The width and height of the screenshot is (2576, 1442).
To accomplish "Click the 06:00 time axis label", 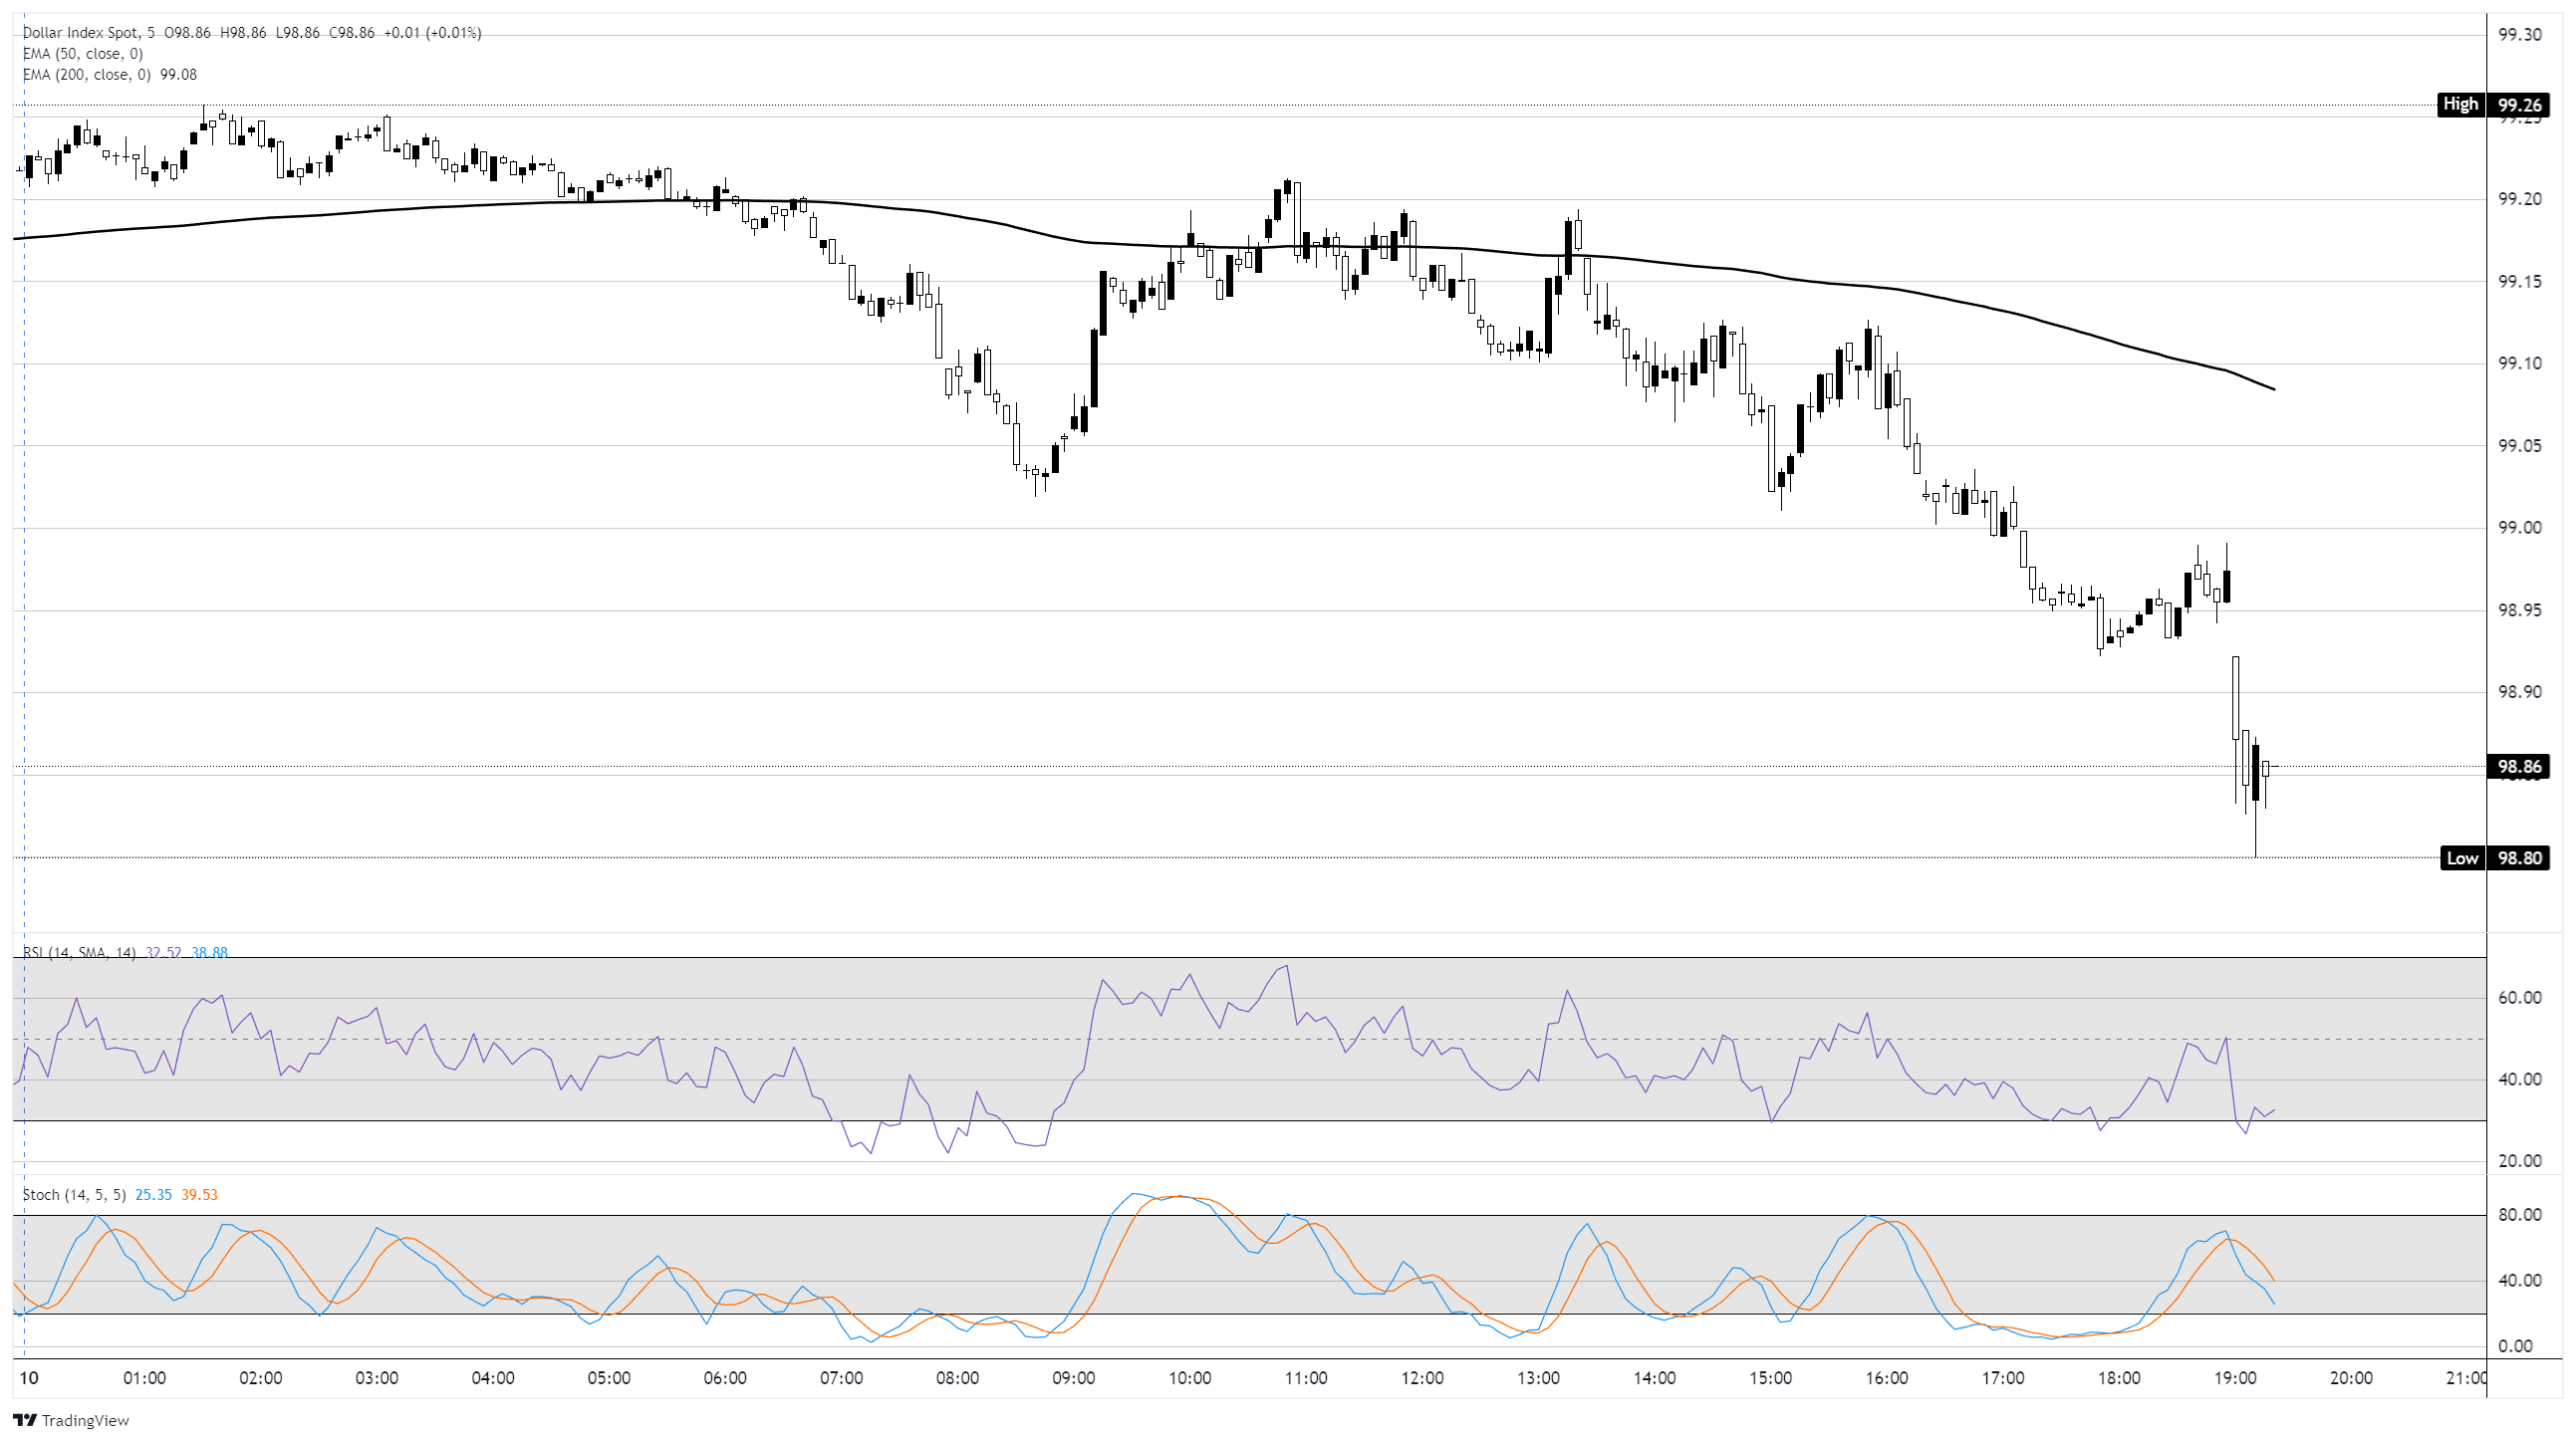I will pos(725,1378).
